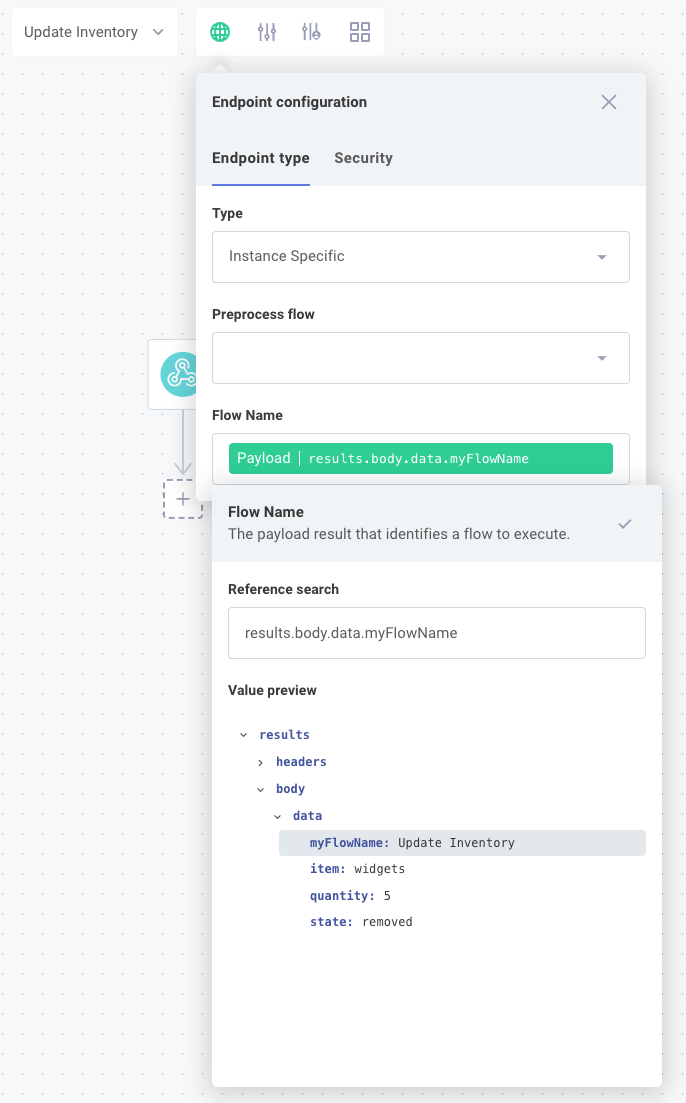Open the components grid icon
686x1103 pixels.
[x=360, y=31]
